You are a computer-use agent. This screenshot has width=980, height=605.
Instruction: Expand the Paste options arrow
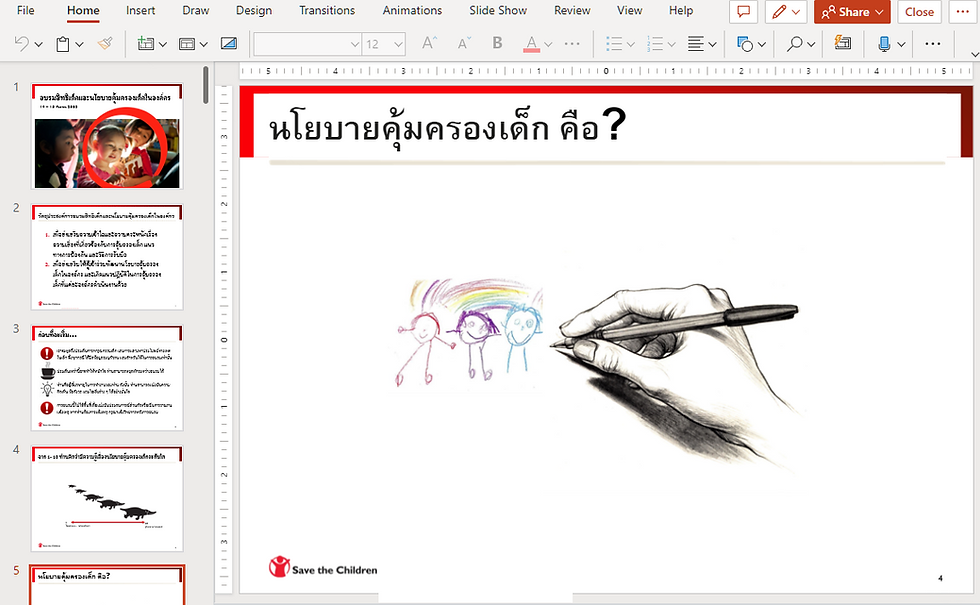79,44
